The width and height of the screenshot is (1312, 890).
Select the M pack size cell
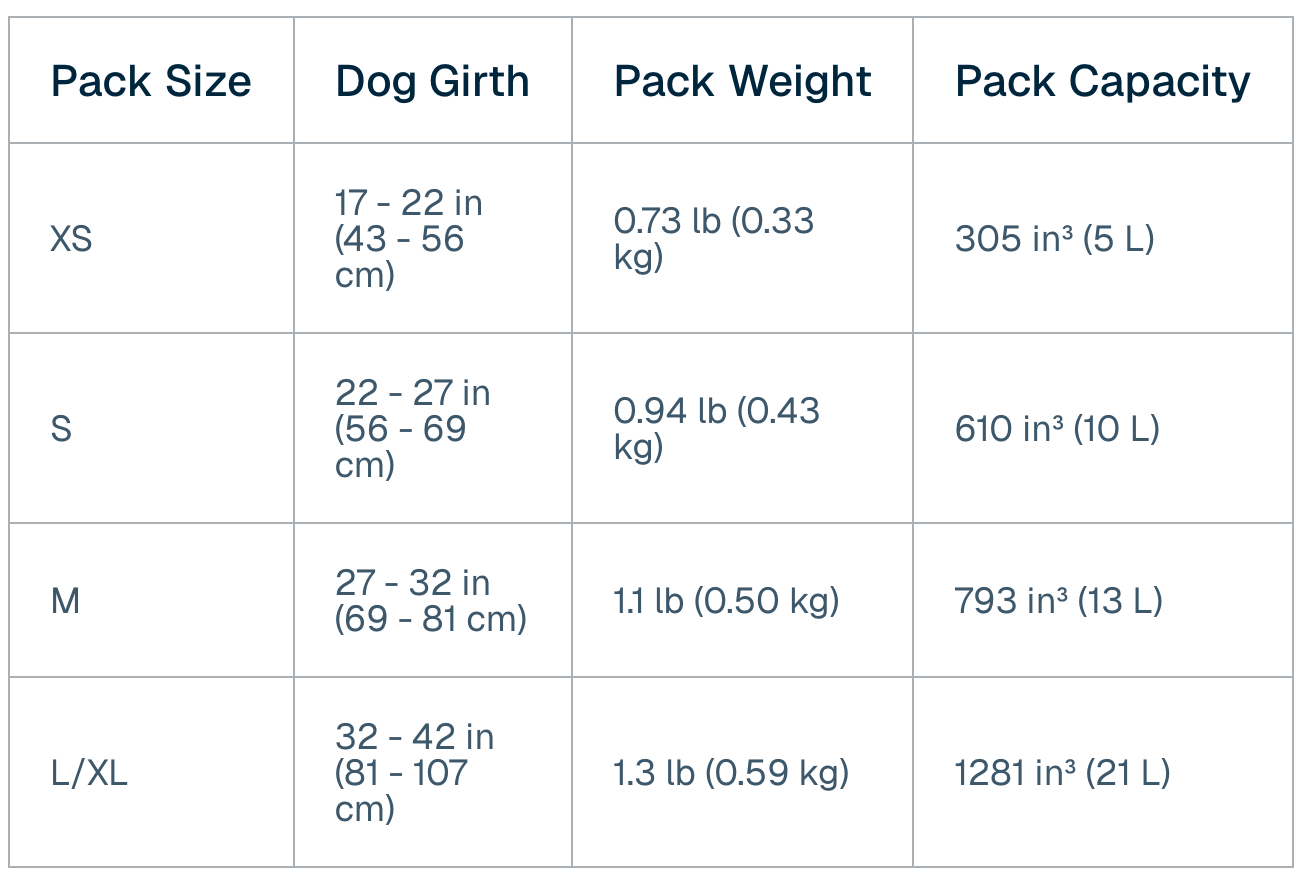click(x=65, y=601)
